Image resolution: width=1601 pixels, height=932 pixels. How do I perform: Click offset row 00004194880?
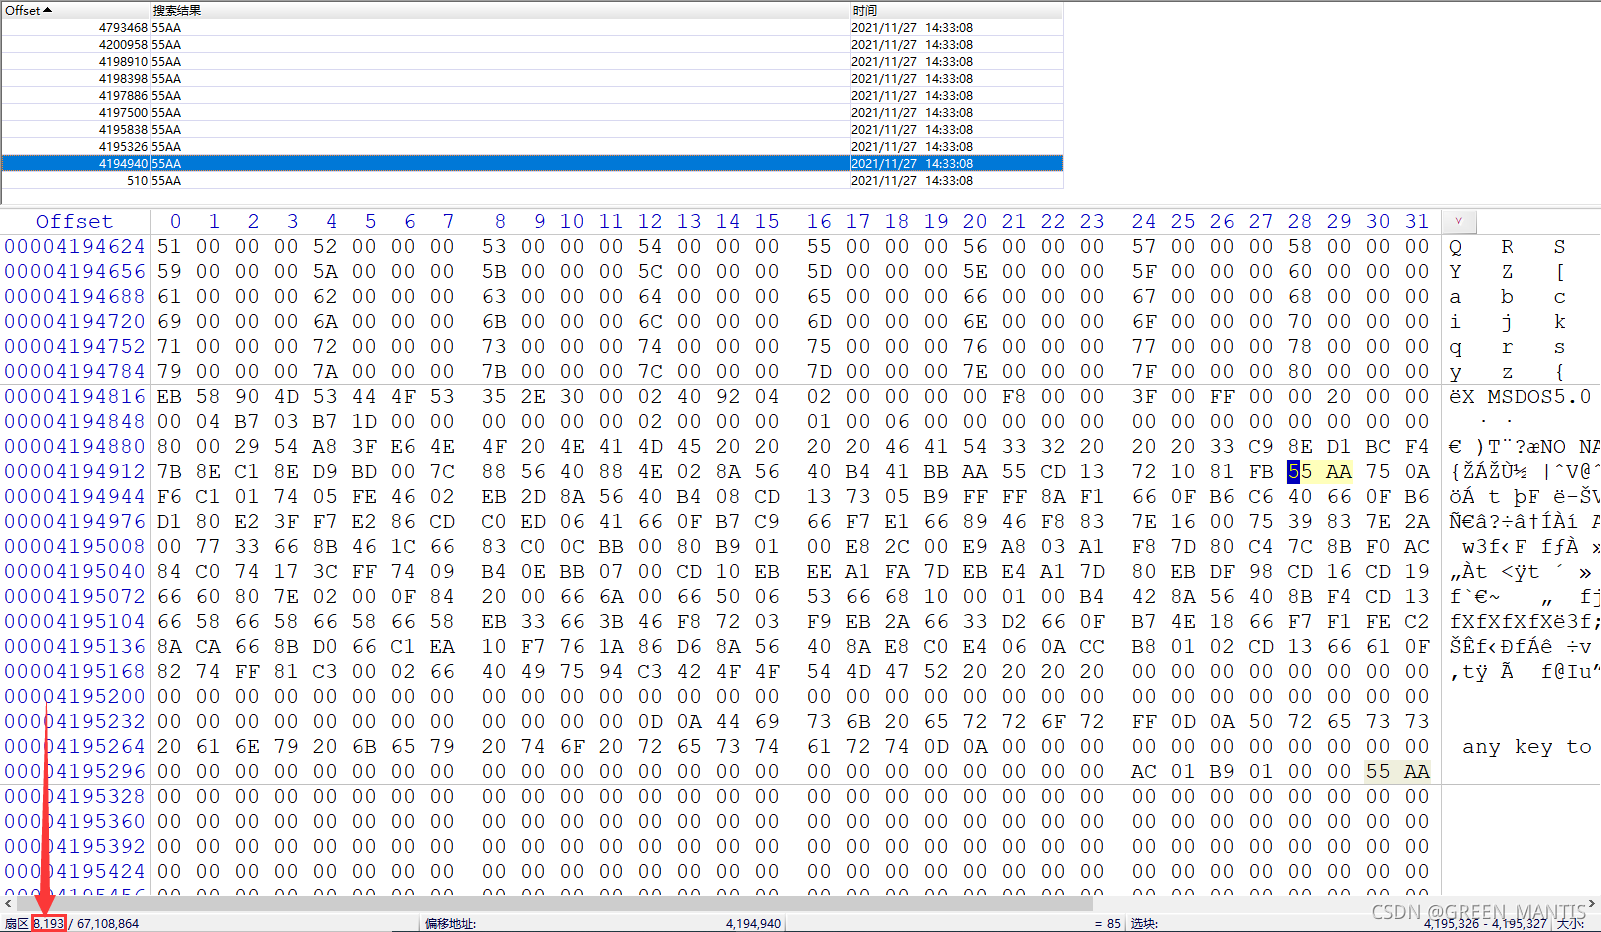[75, 446]
